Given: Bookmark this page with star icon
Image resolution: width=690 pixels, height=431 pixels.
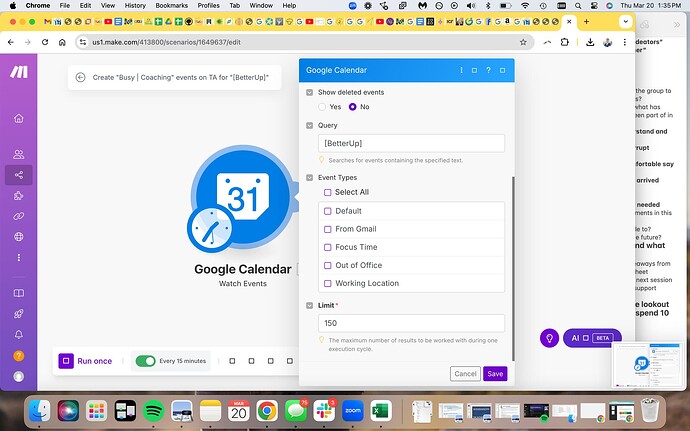Looking at the screenshot, I should [x=523, y=42].
